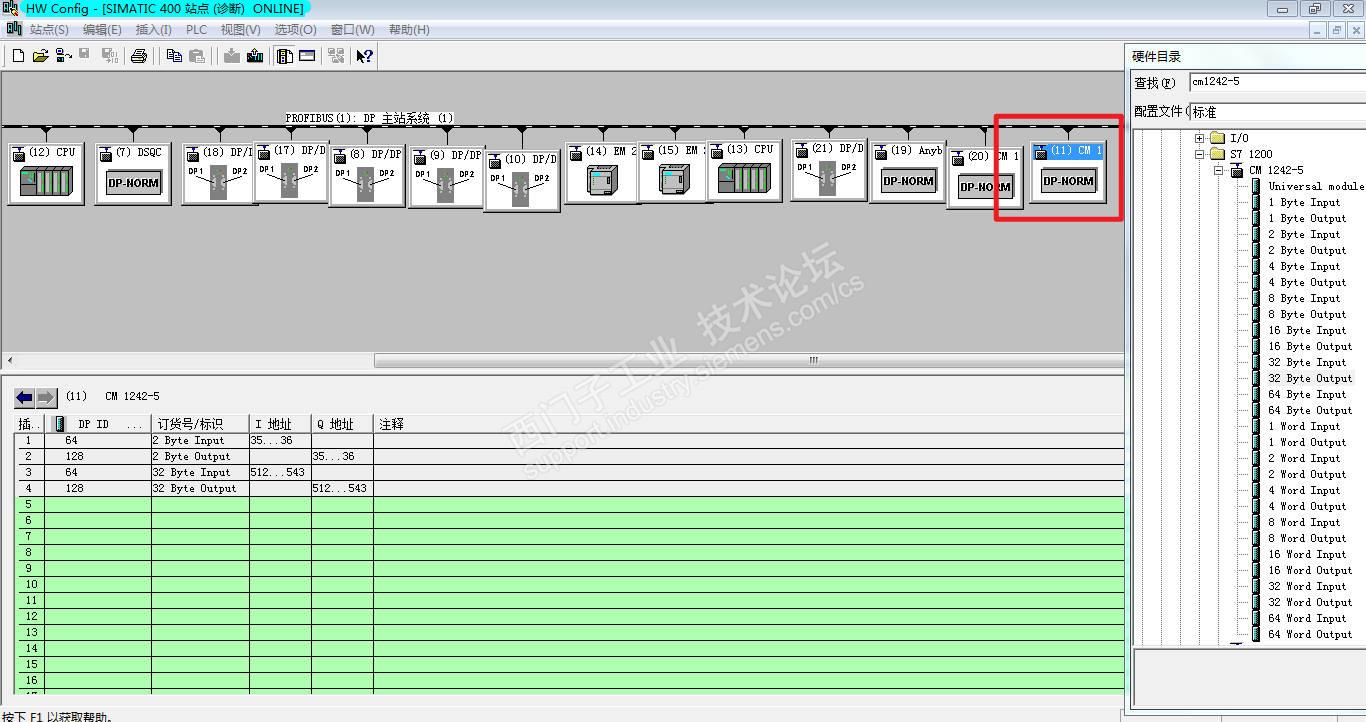Click the 查找 search field containing cm1242-5
The height and width of the screenshot is (722, 1366).
click(1277, 82)
